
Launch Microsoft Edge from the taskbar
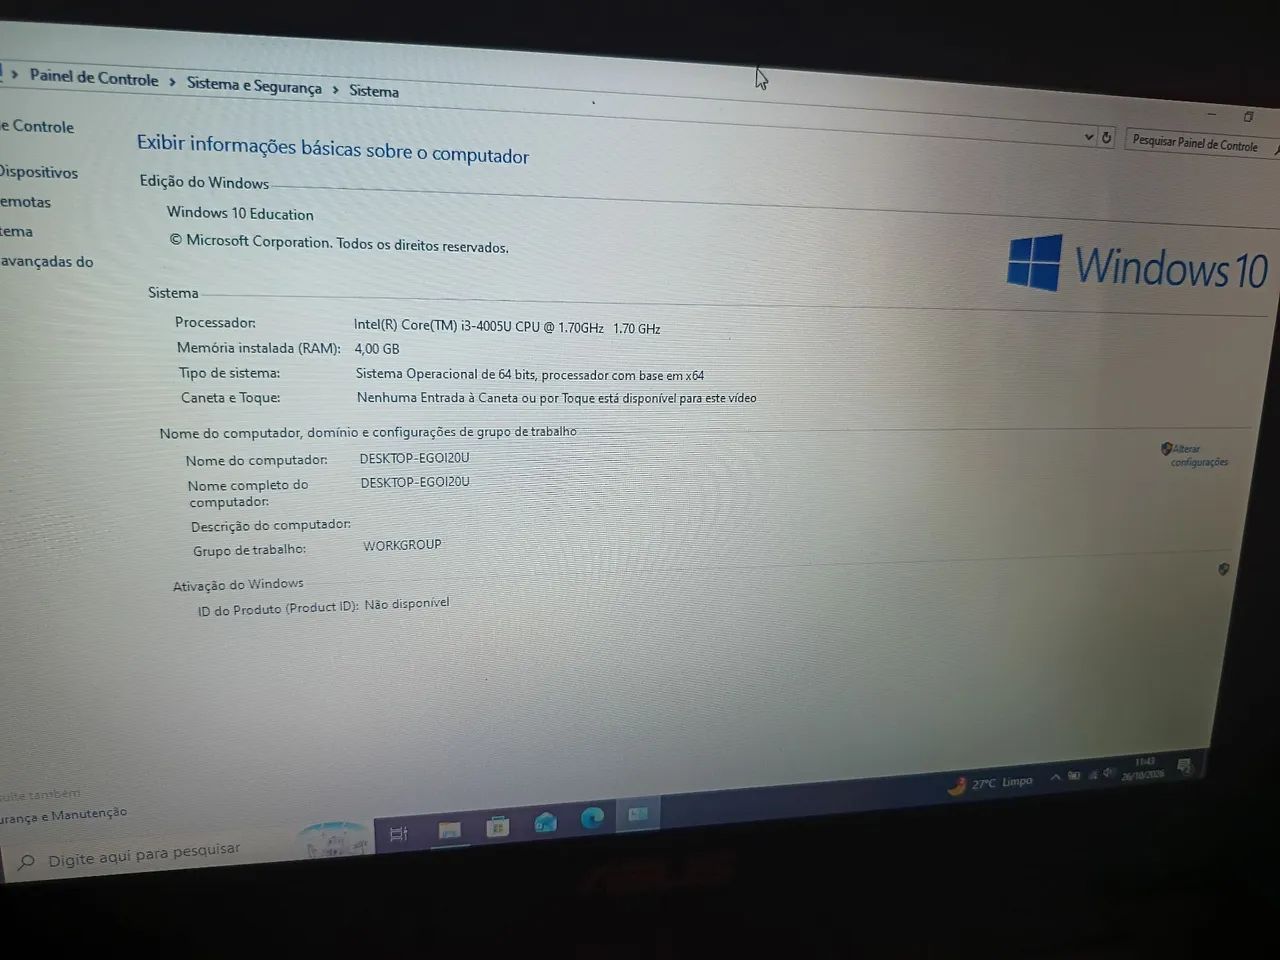[x=592, y=819]
